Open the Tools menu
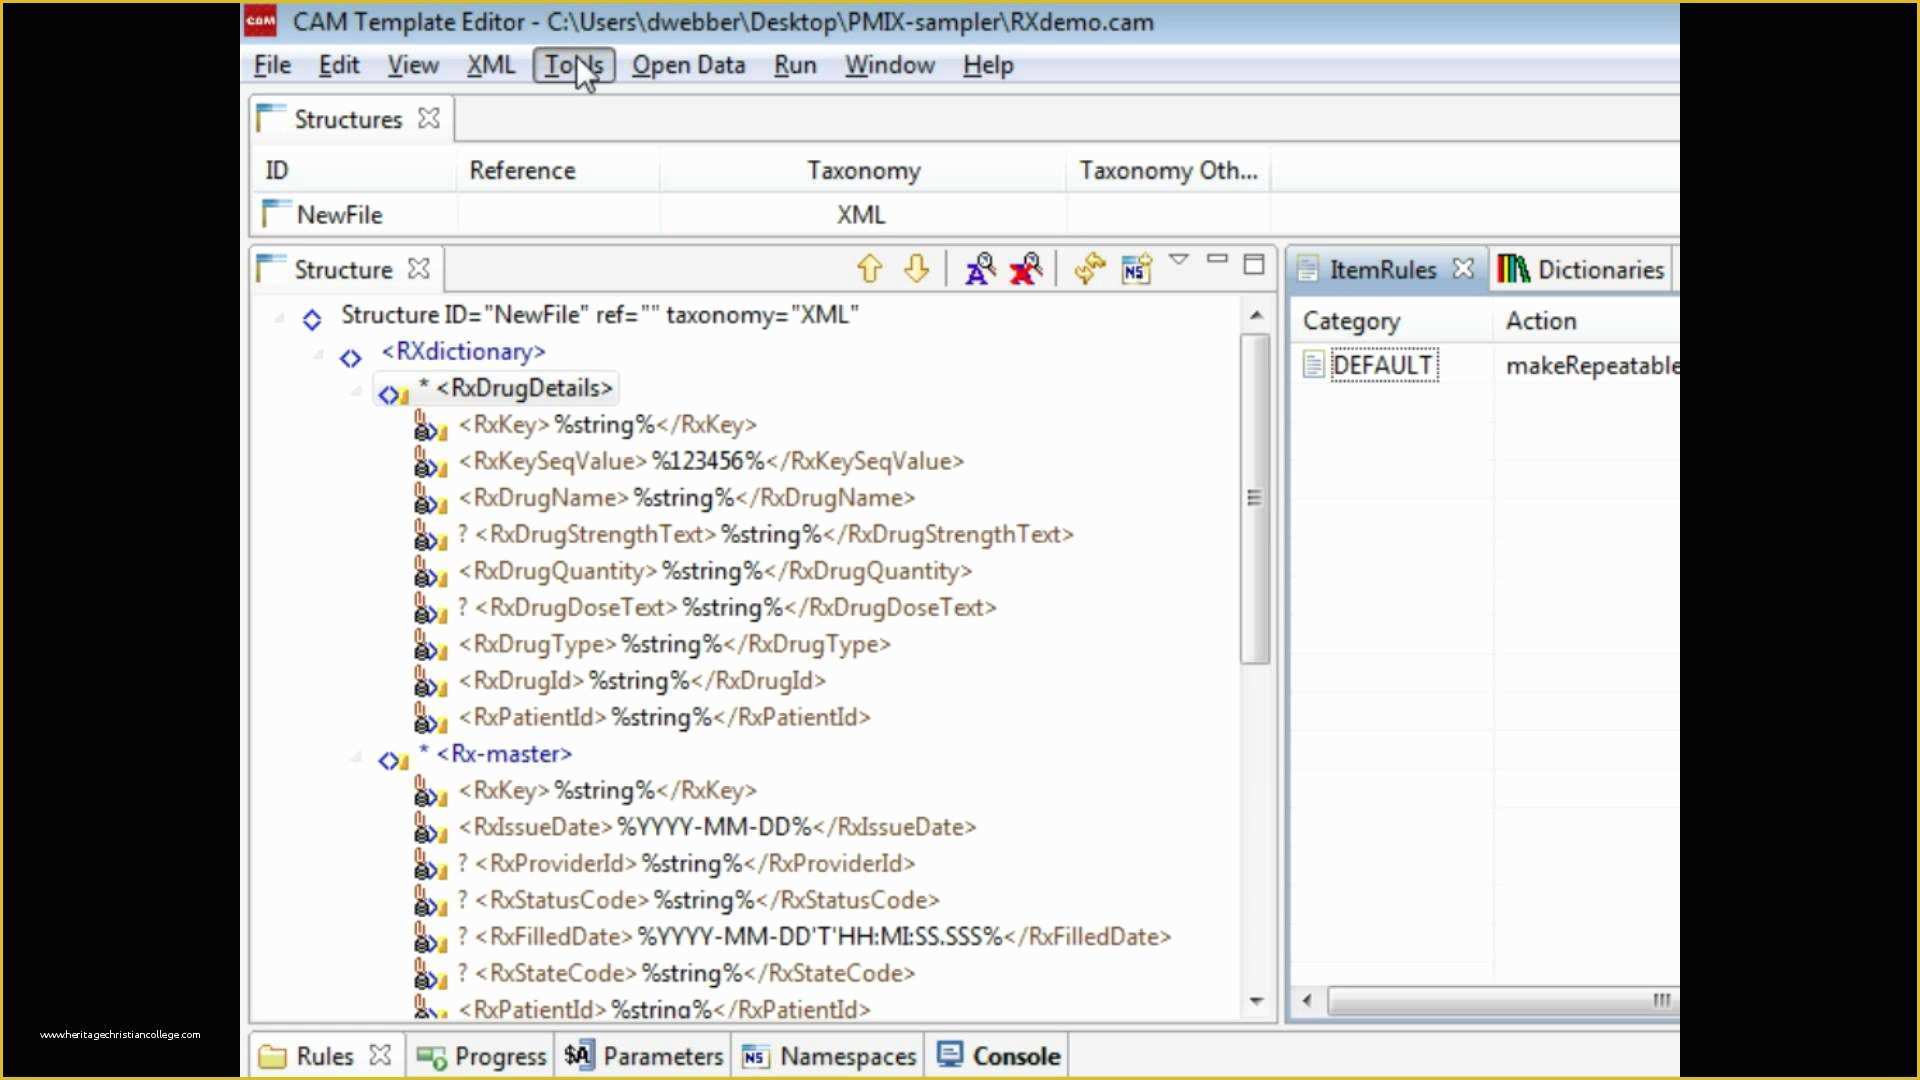Image resolution: width=1920 pixels, height=1080 pixels. coord(575,65)
